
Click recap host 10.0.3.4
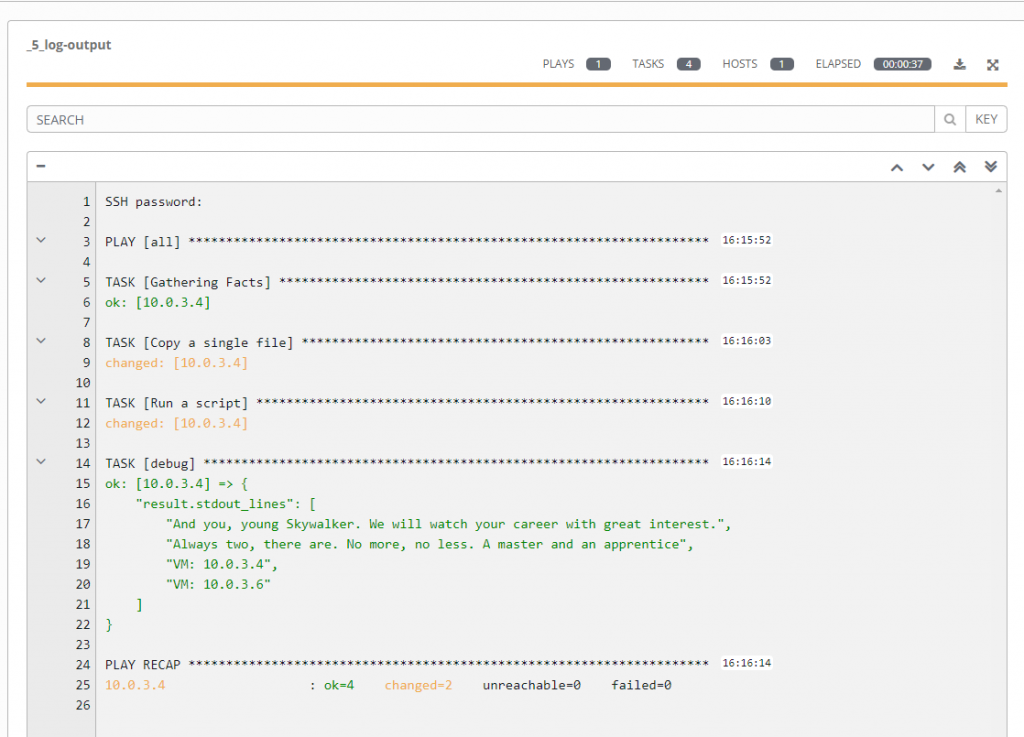tap(135, 685)
